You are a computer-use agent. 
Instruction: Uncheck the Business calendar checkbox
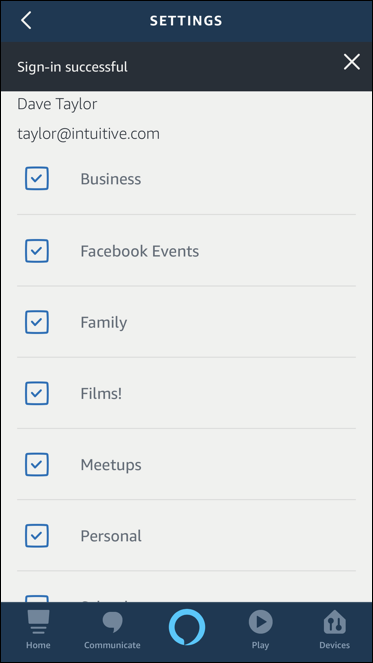pyautogui.click(x=37, y=178)
